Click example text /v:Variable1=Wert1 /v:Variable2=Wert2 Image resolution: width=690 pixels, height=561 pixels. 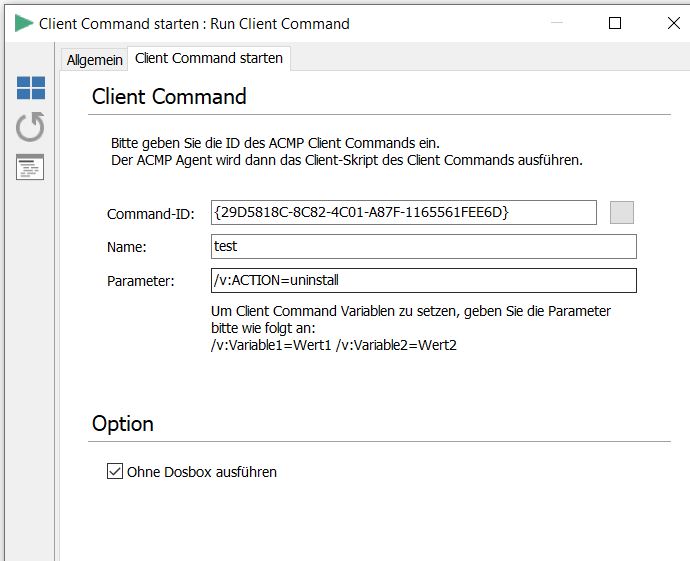tap(334, 345)
